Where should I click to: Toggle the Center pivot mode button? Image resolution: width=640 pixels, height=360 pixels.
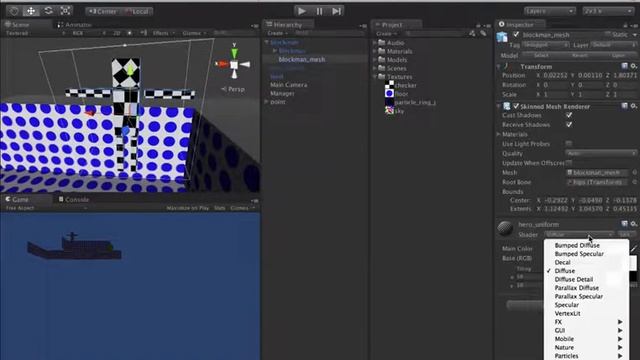pos(102,11)
